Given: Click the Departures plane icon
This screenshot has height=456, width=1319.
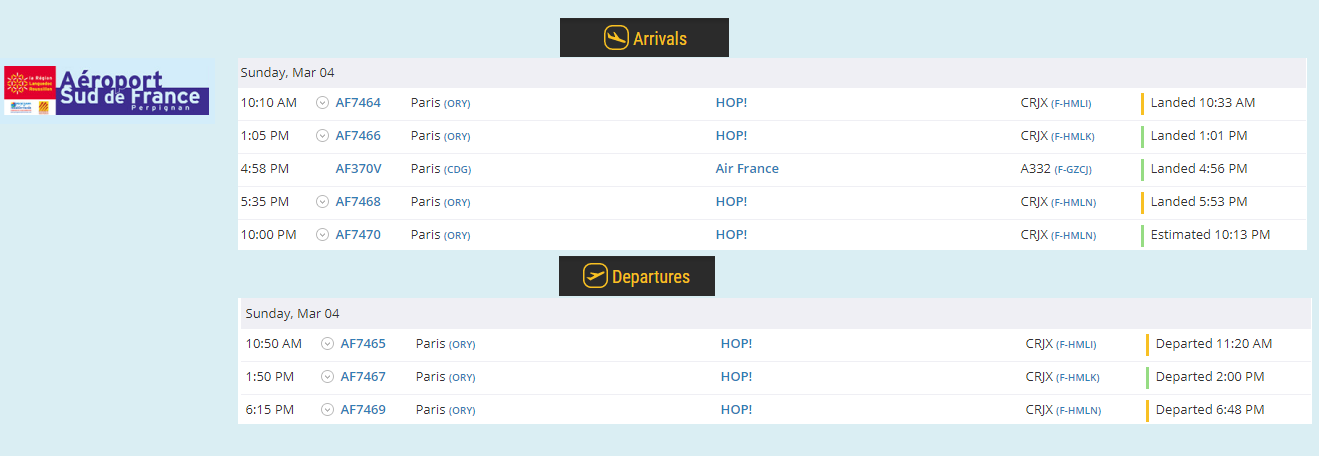Looking at the screenshot, I should click(x=596, y=276).
